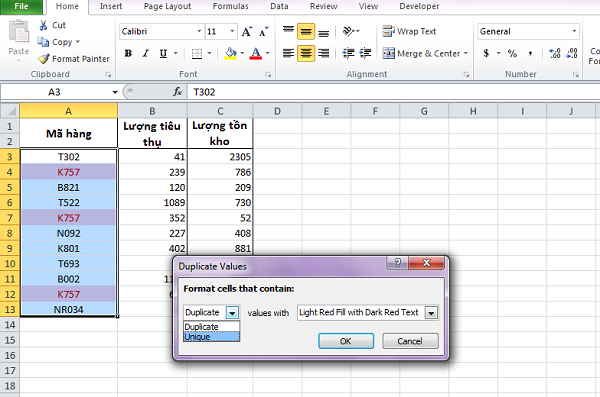Image resolution: width=600 pixels, height=397 pixels.
Task: Open the Light Red Fill format dropdown
Action: pos(431,313)
